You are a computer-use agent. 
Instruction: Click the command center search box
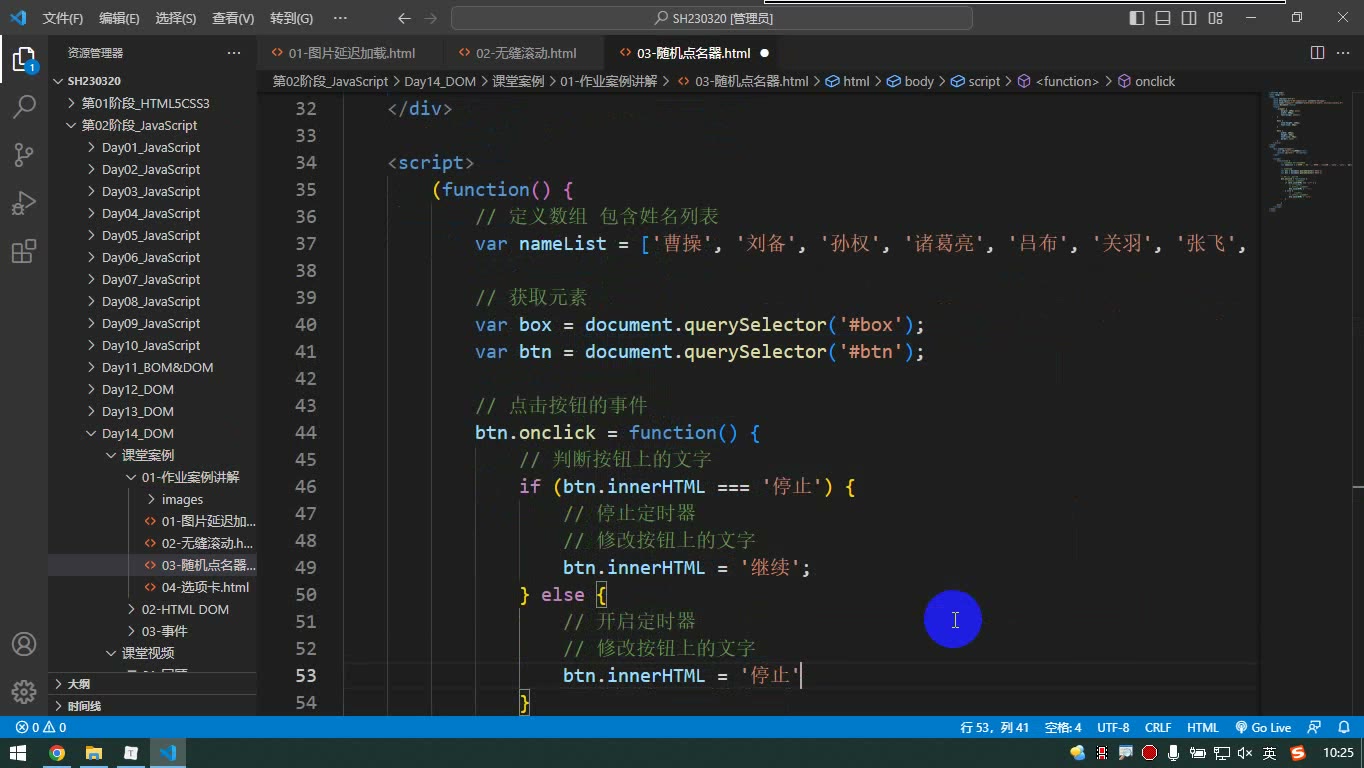pos(712,18)
